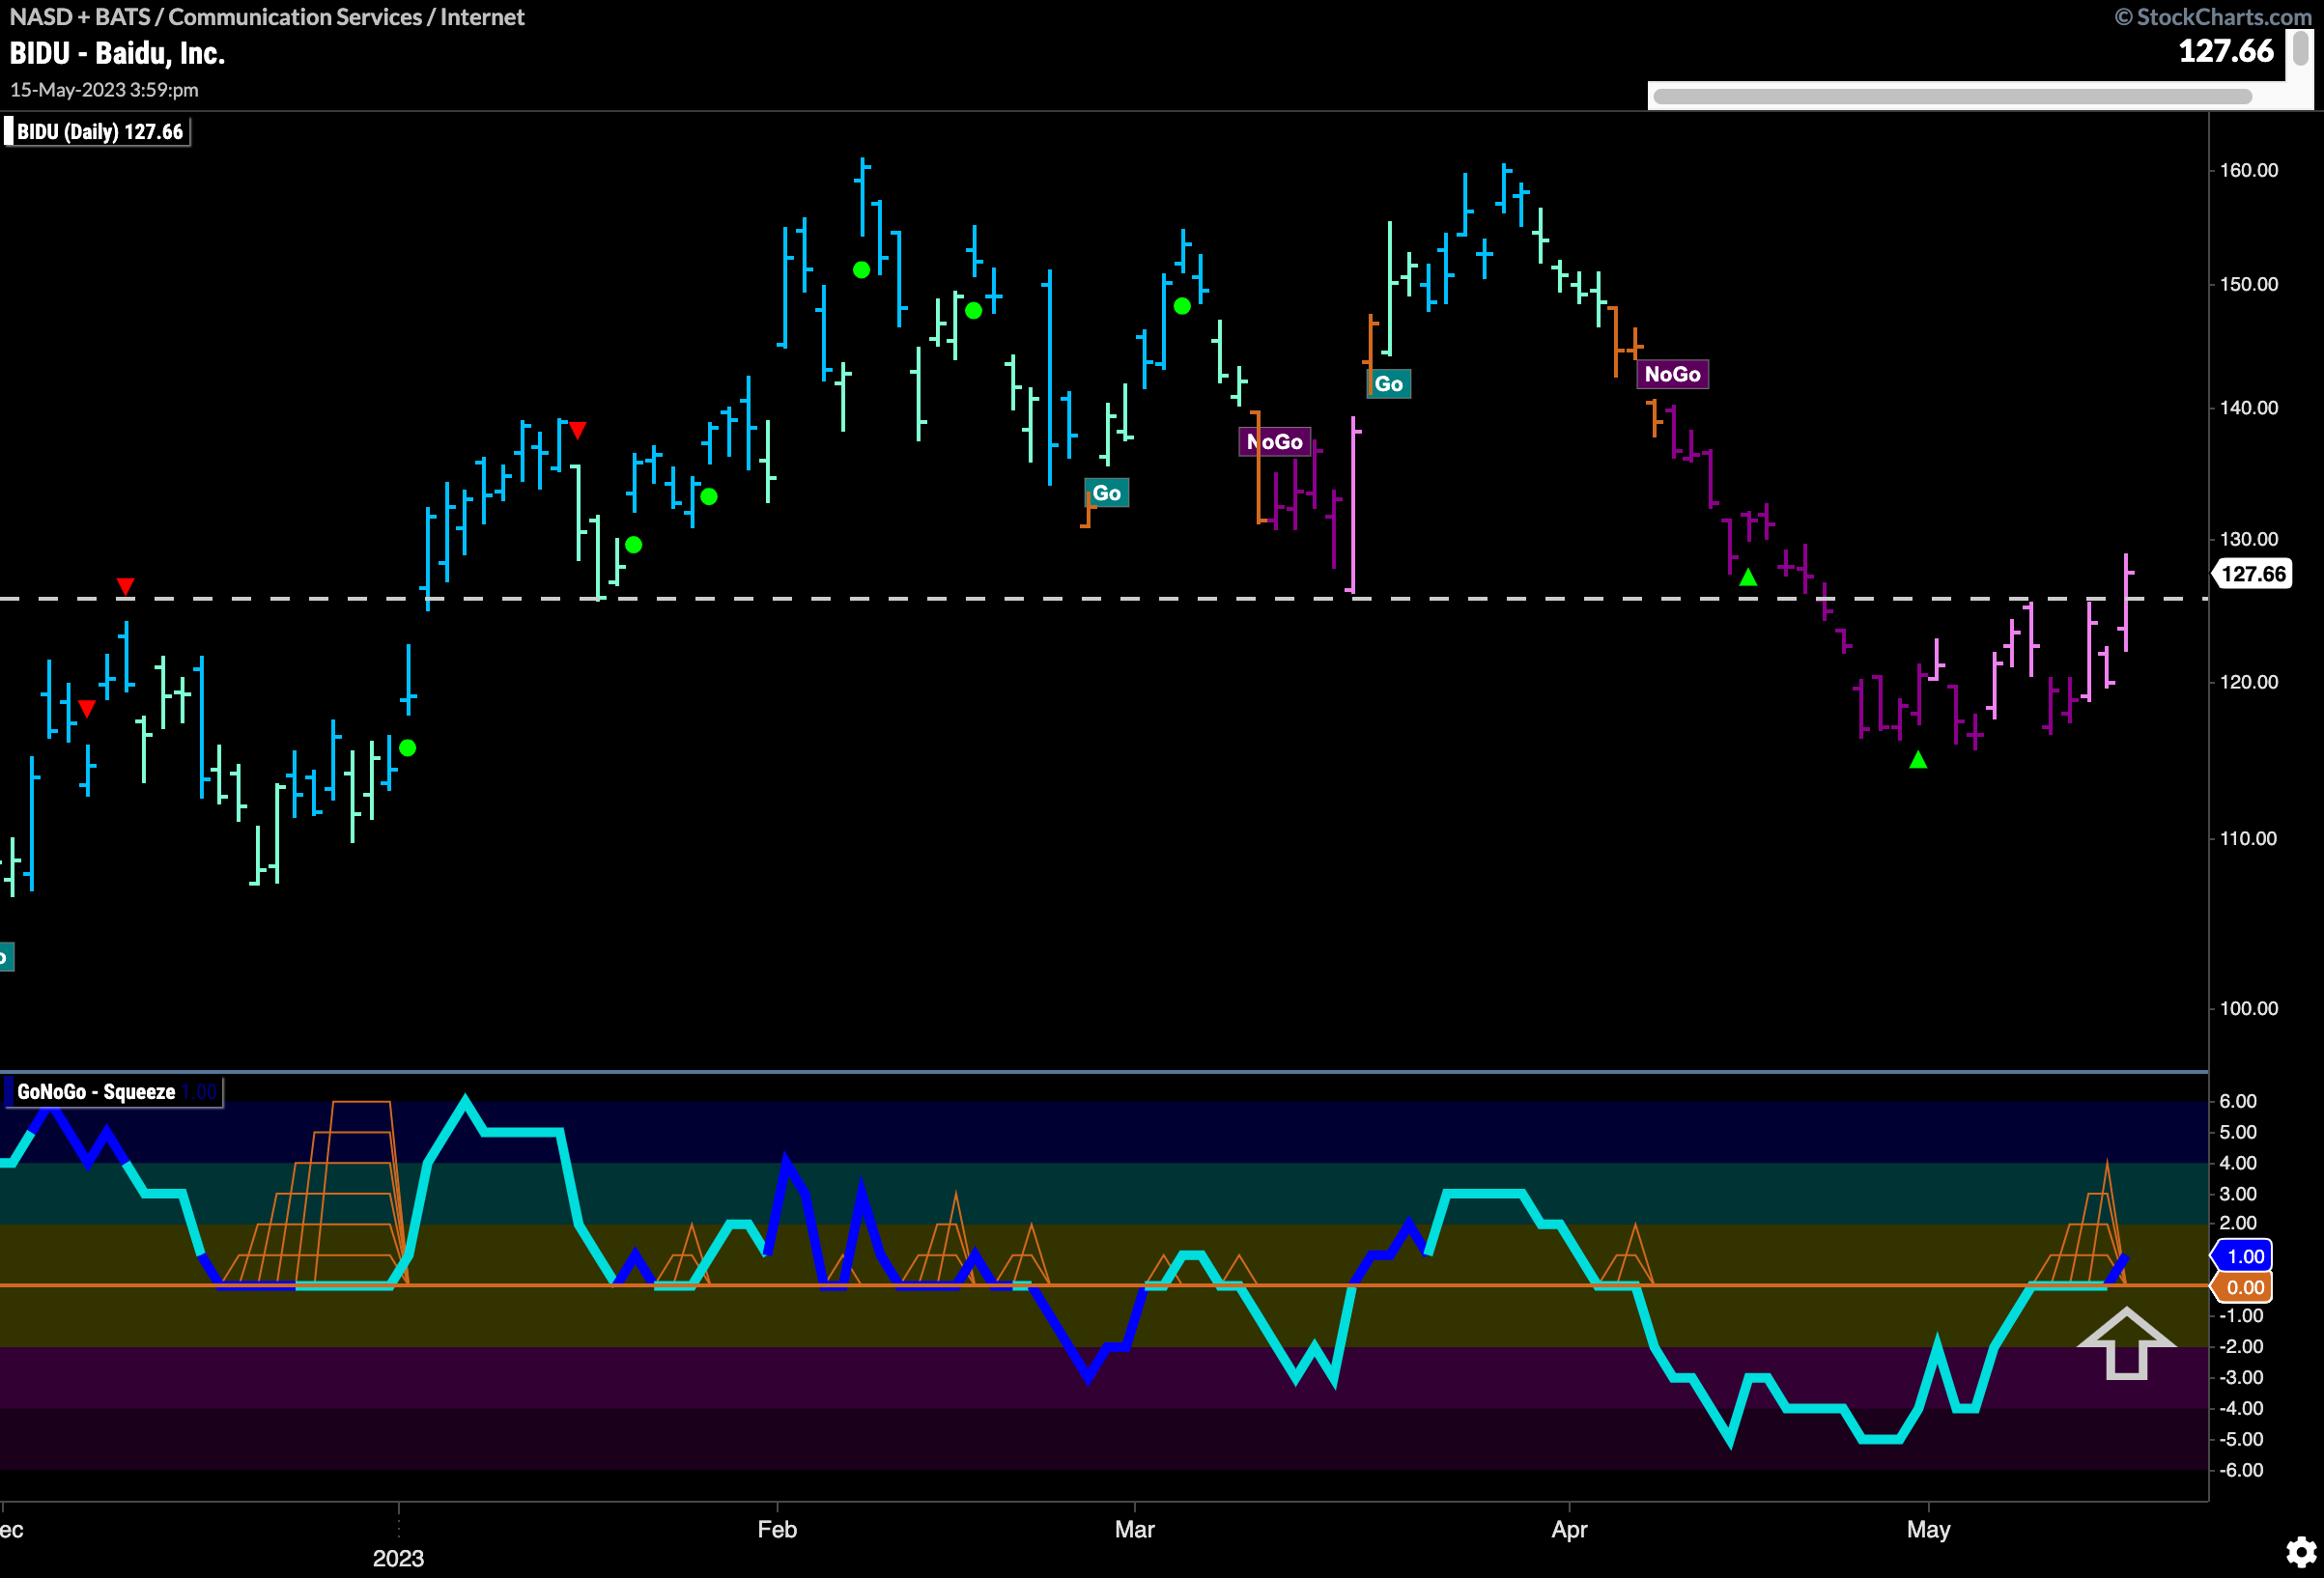
Task: Click the blue 1.00 oscillator value tag
Action: coord(2243,1256)
